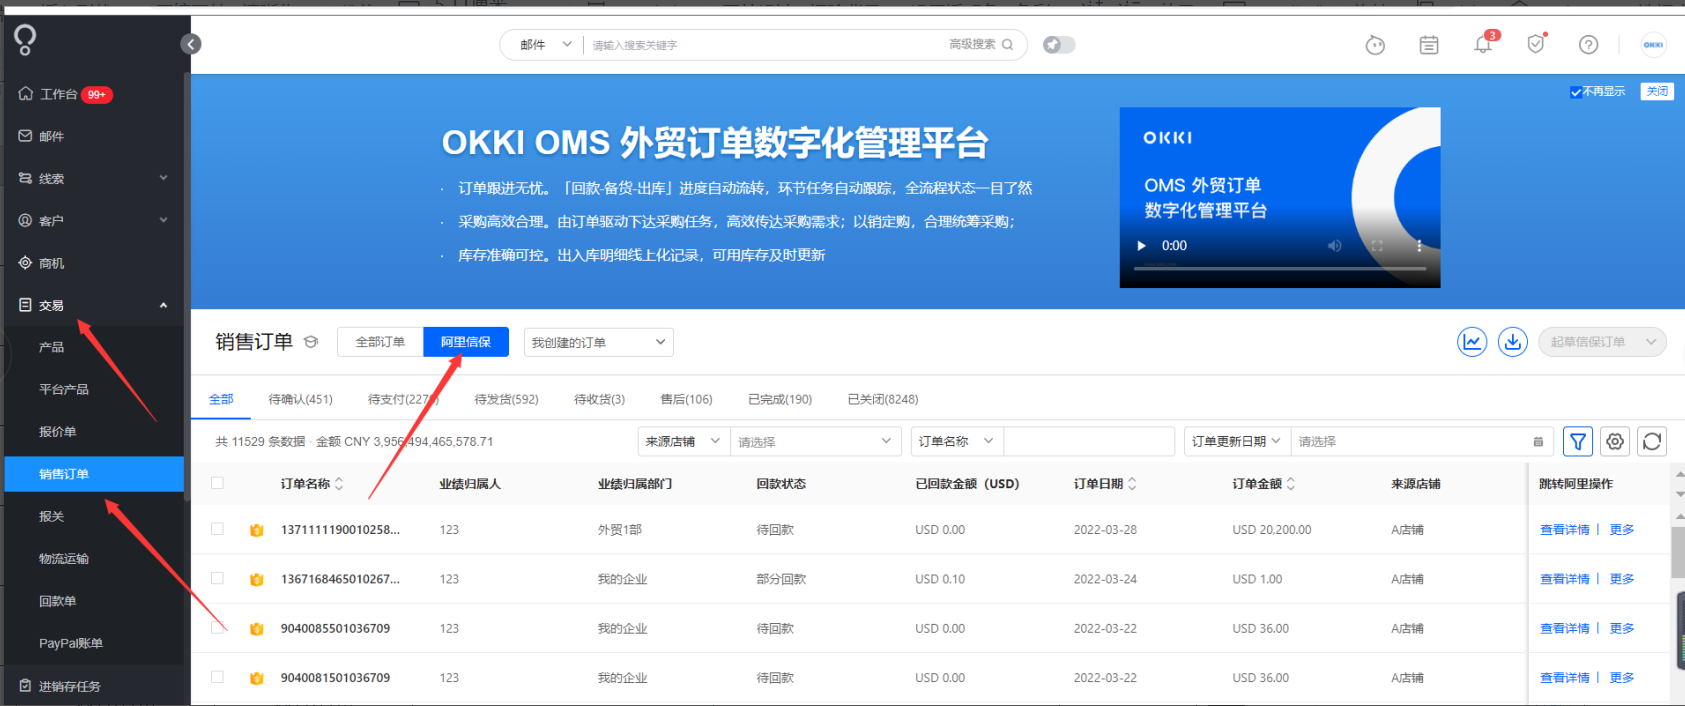
Task: Open the calendar icon in top bar
Action: point(1429,45)
